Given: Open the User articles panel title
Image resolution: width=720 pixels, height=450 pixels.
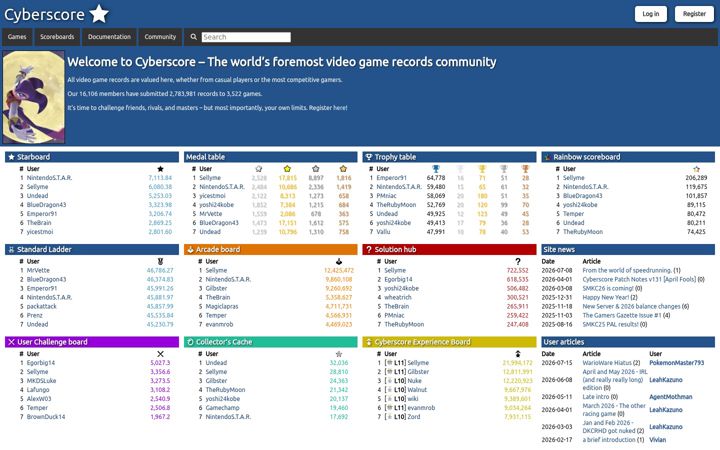Looking at the screenshot, I should click(x=563, y=342).
